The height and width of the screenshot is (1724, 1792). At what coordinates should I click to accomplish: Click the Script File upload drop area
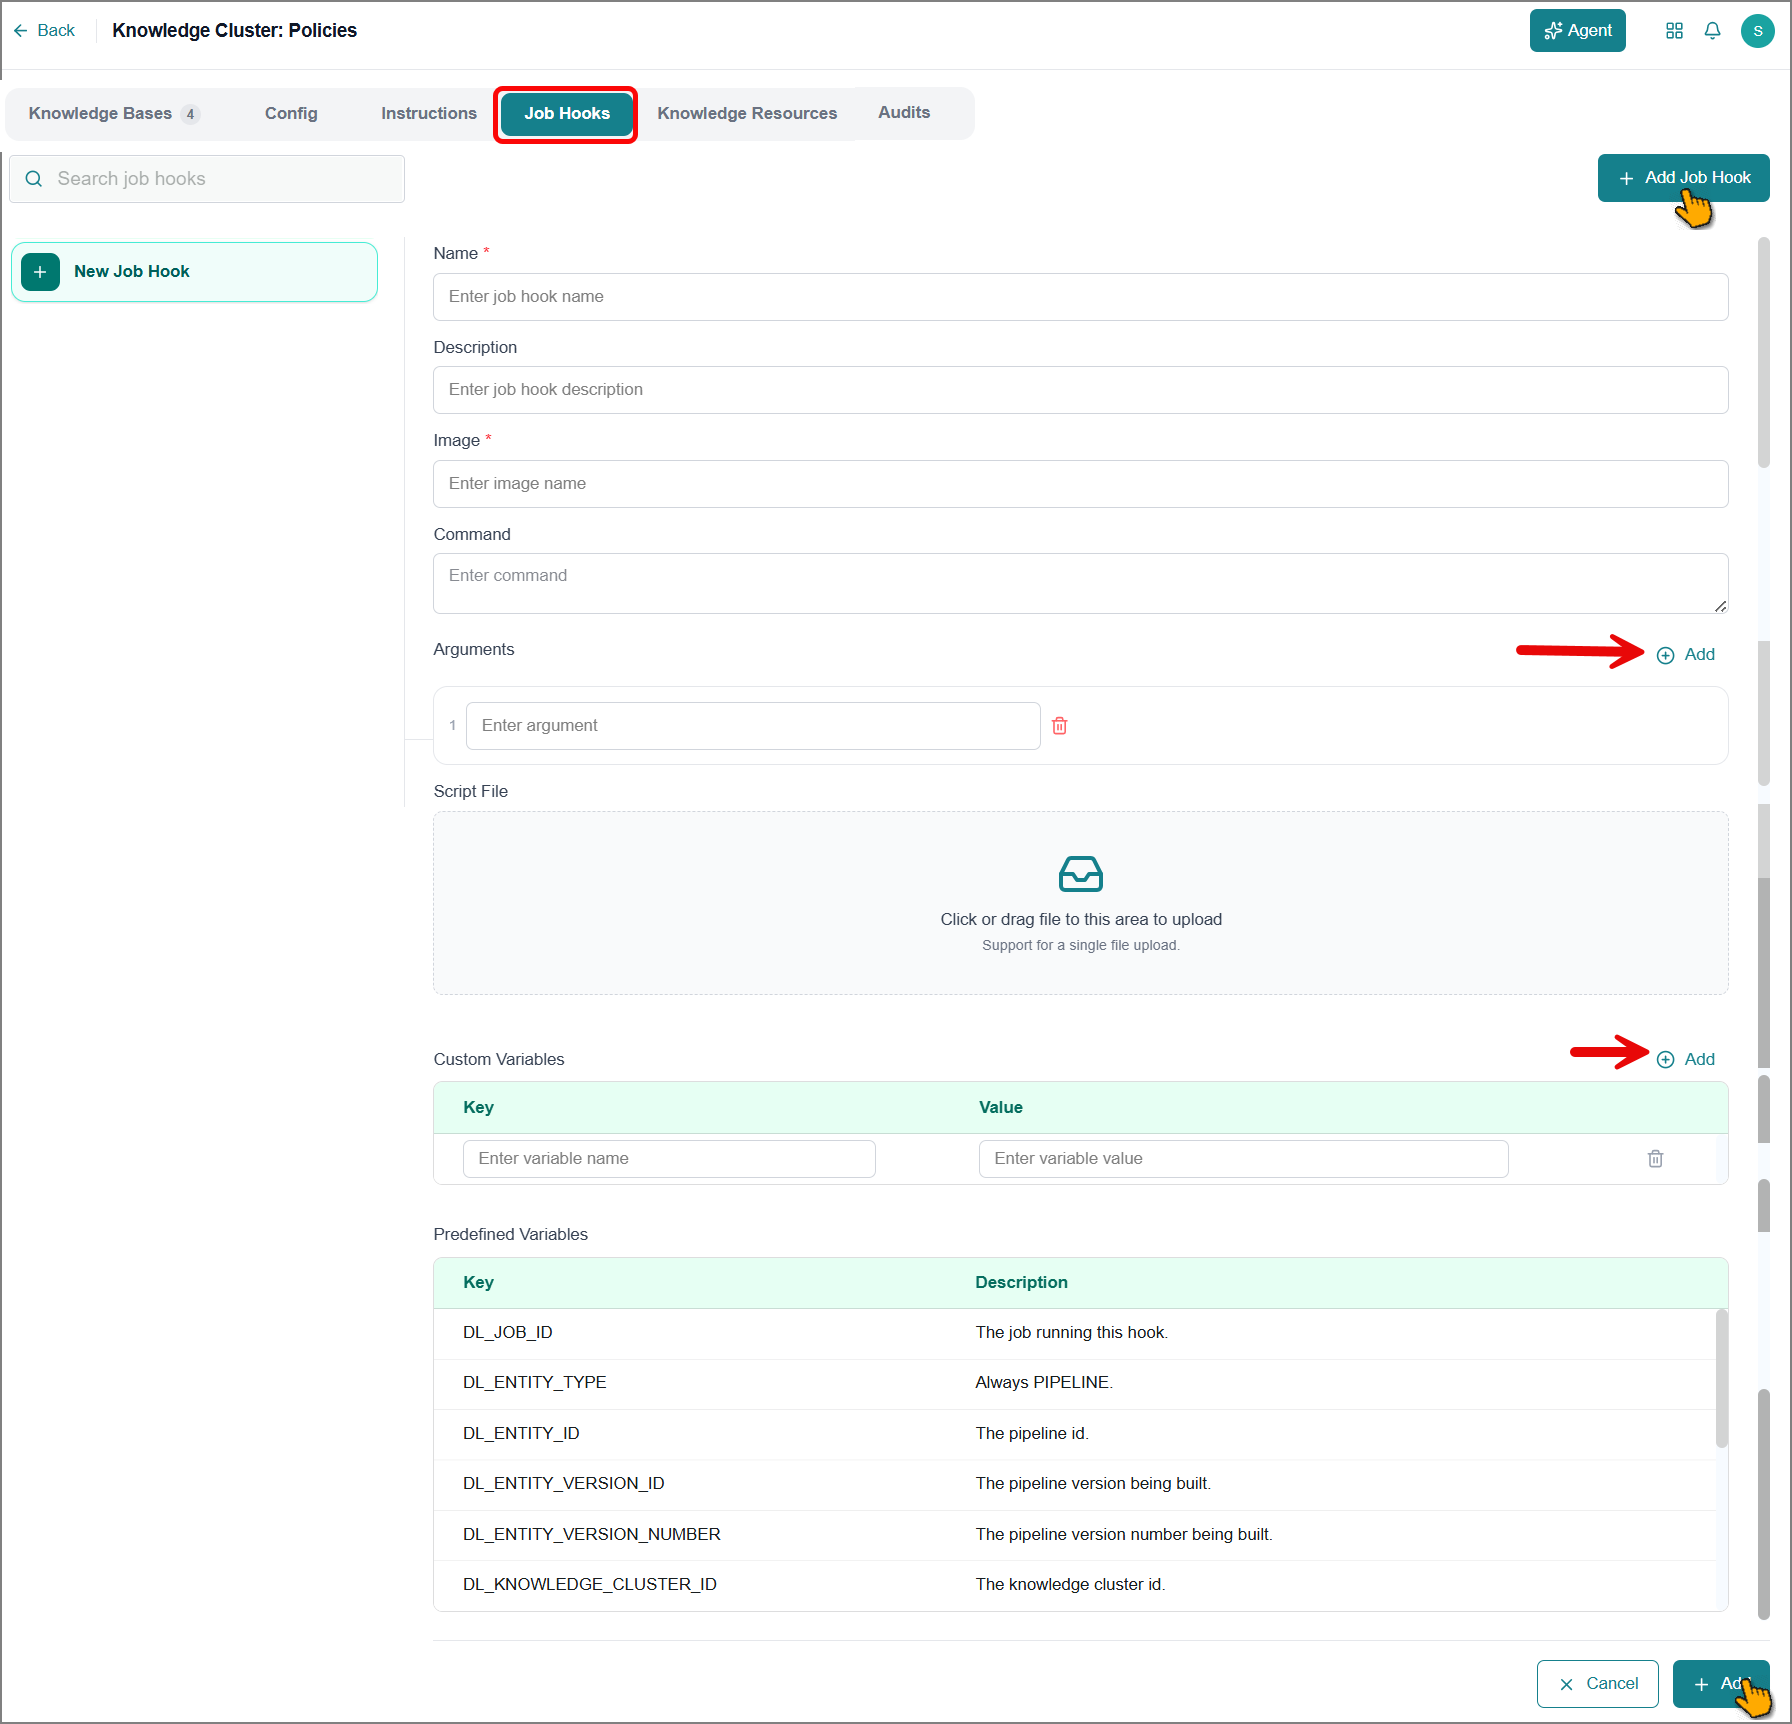coord(1080,903)
